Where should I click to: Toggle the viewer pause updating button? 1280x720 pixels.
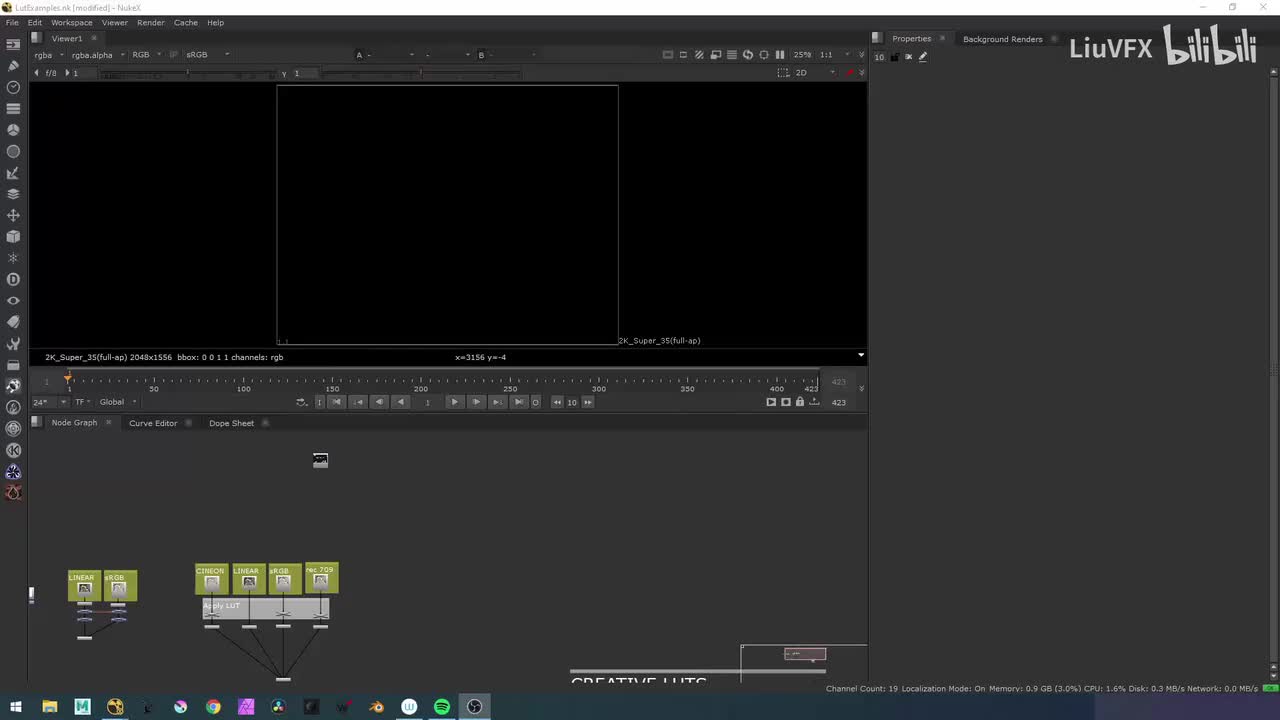click(x=780, y=55)
